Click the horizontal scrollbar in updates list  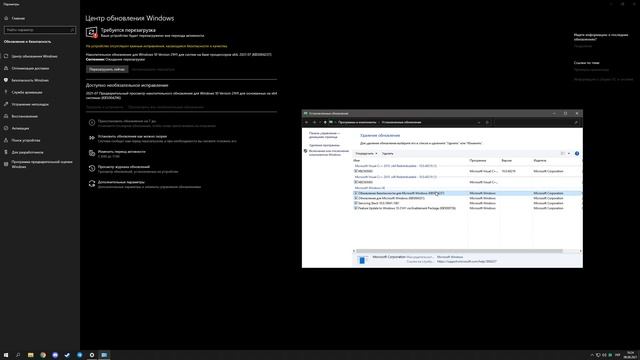[x=459, y=251]
